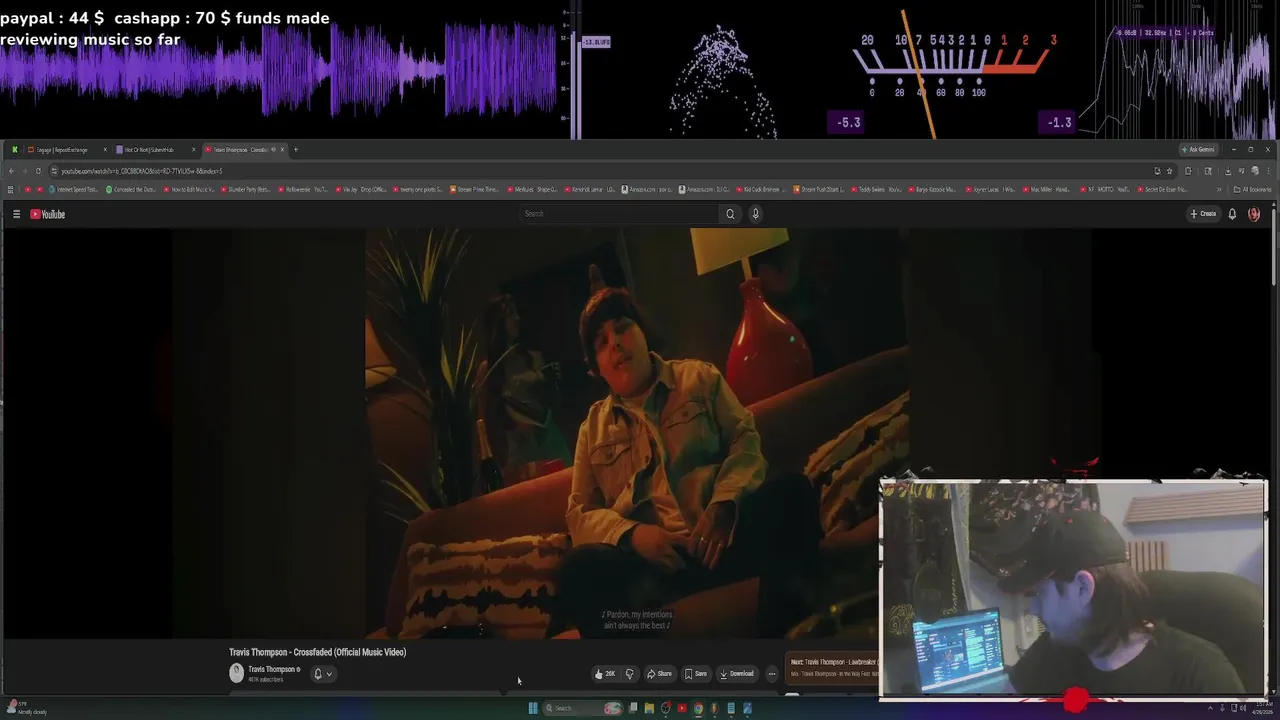1280x720 pixels.
Task: Click the music video player
Action: [x=636, y=433]
